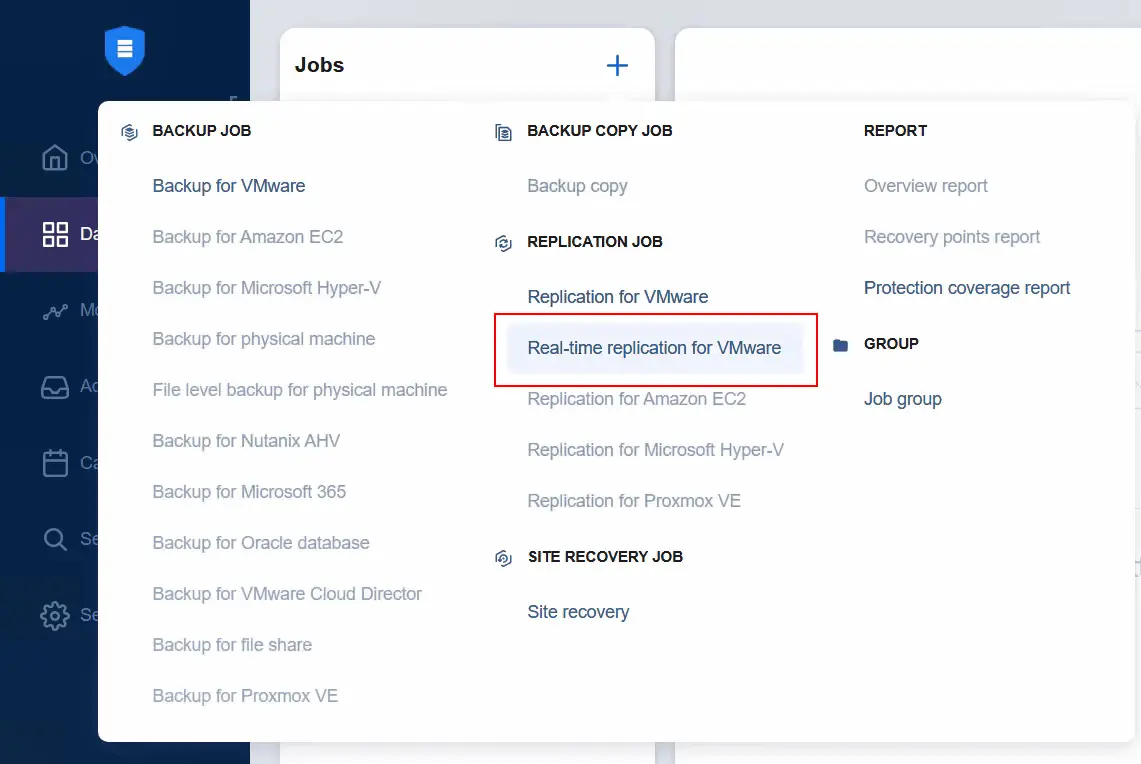Open the Protection coverage report
This screenshot has width=1141, height=764.
(967, 288)
